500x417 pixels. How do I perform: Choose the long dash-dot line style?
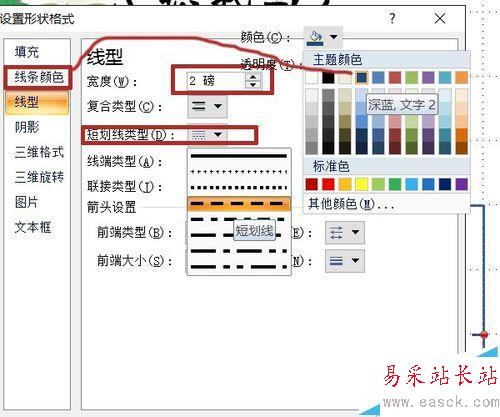tap(239, 251)
